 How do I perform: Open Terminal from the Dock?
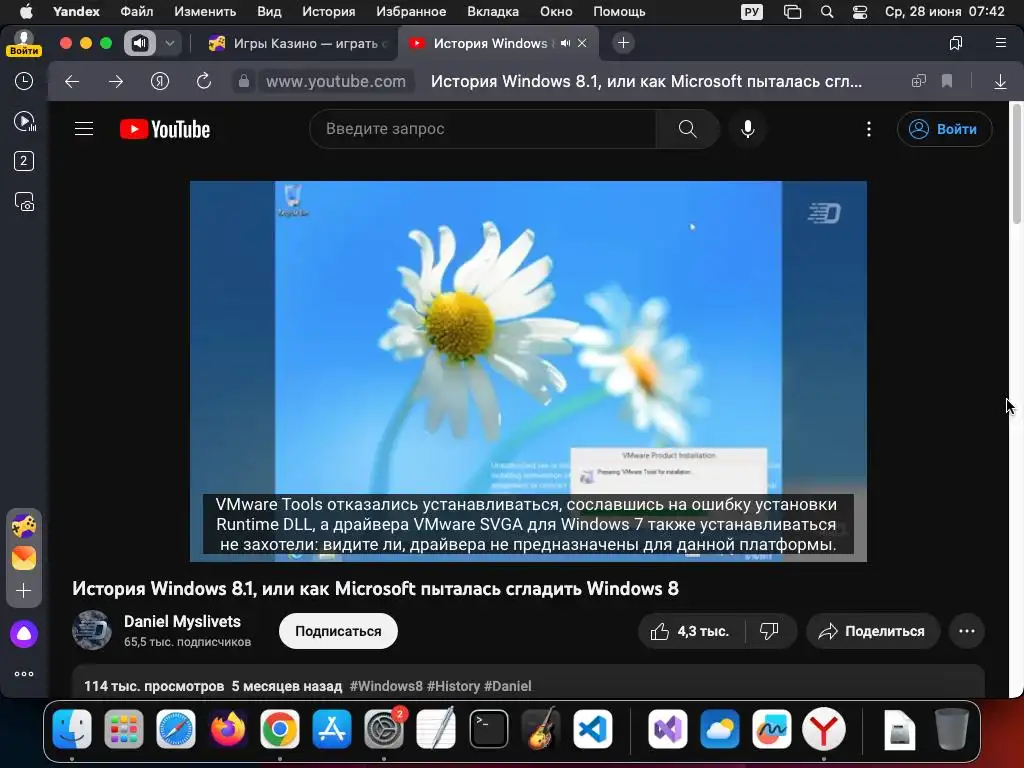(x=488, y=729)
